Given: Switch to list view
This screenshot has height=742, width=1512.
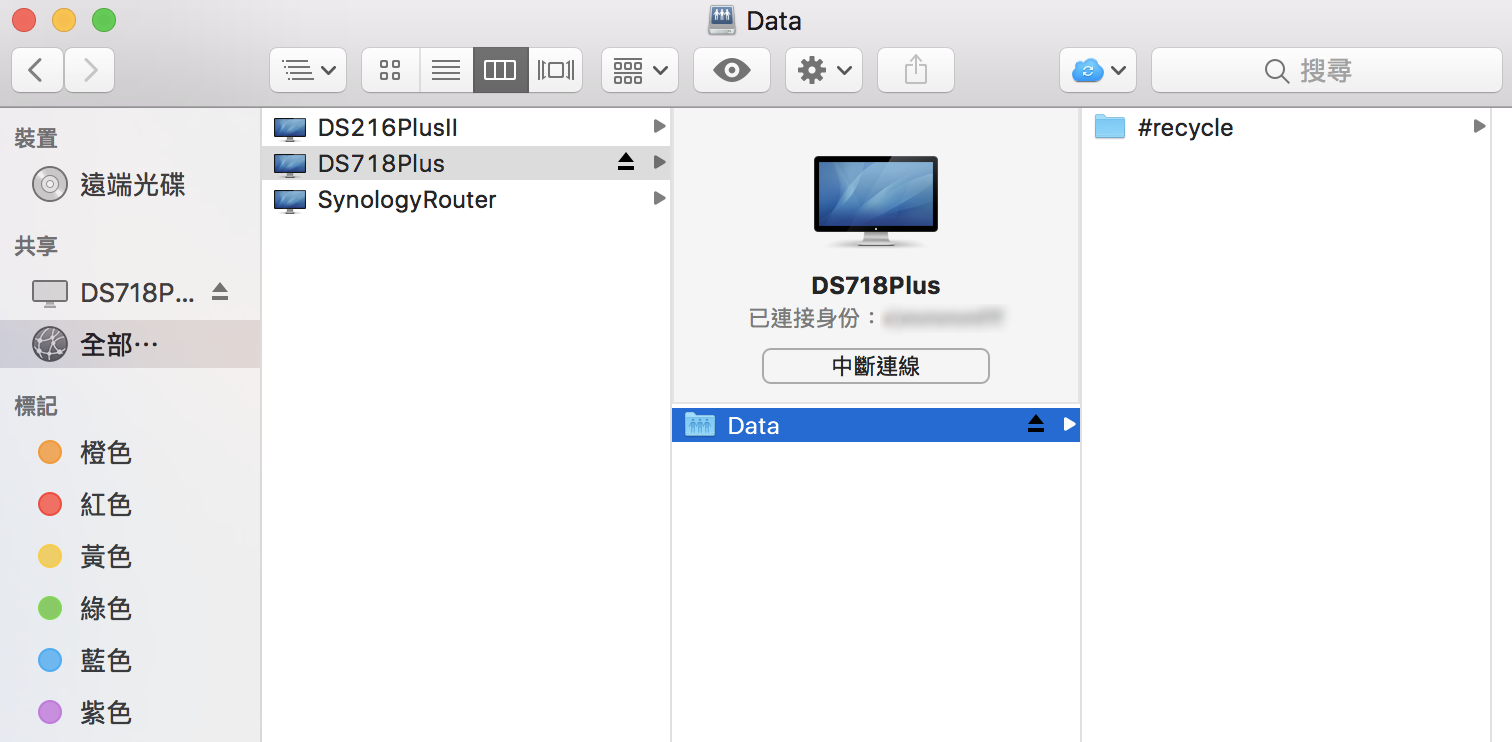Looking at the screenshot, I should click(x=446, y=70).
